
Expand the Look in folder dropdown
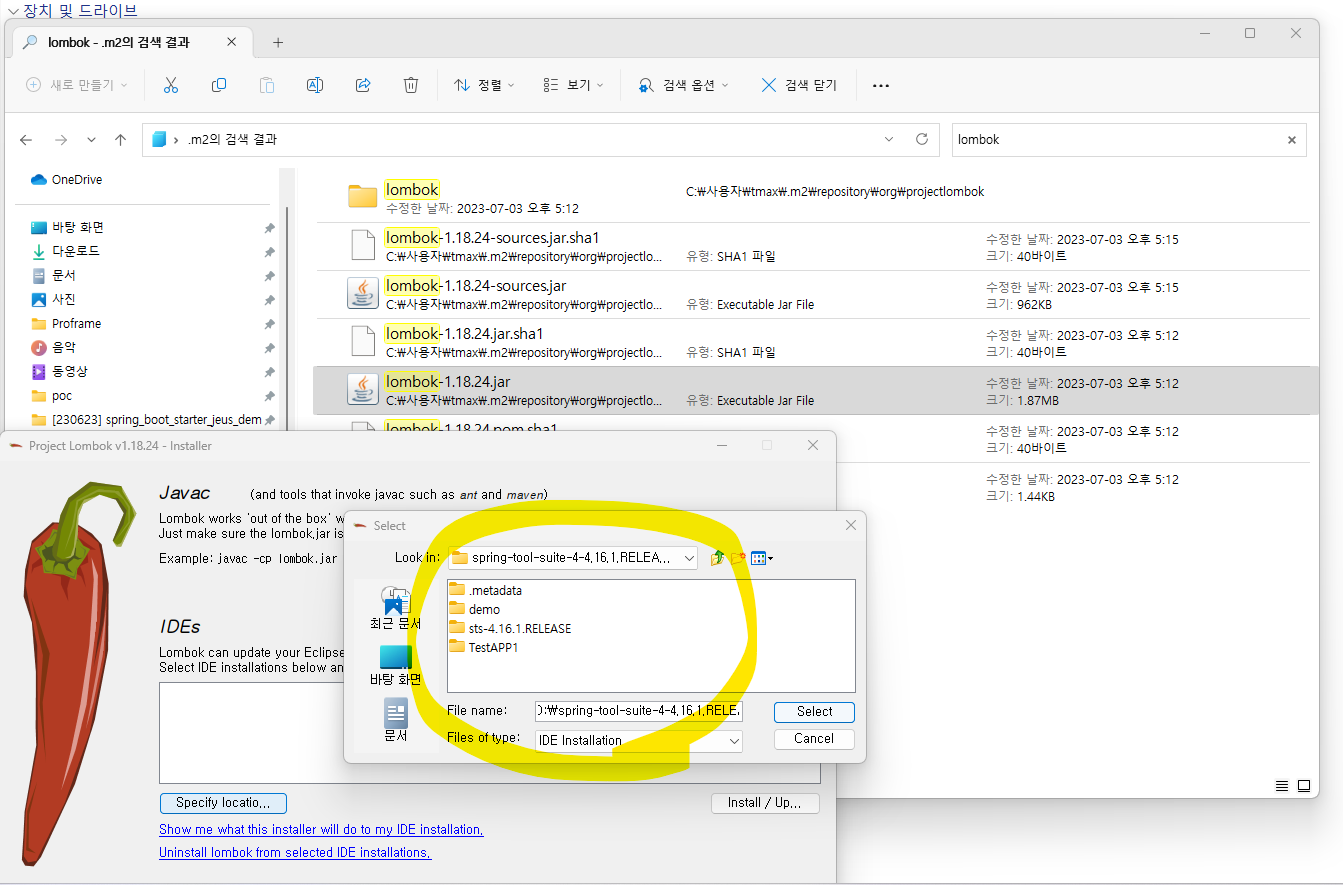[x=688, y=558]
